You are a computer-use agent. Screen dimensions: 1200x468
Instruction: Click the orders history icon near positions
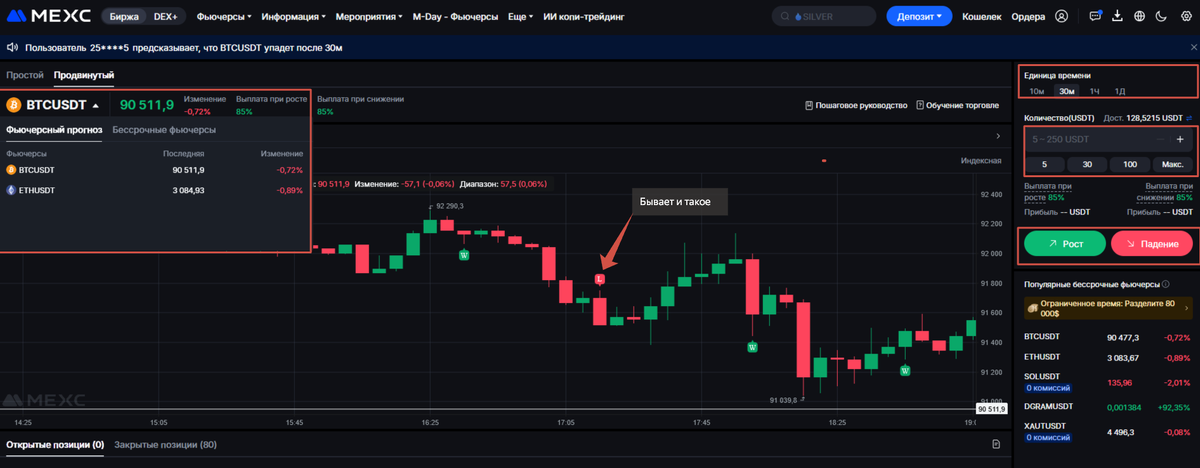996,444
